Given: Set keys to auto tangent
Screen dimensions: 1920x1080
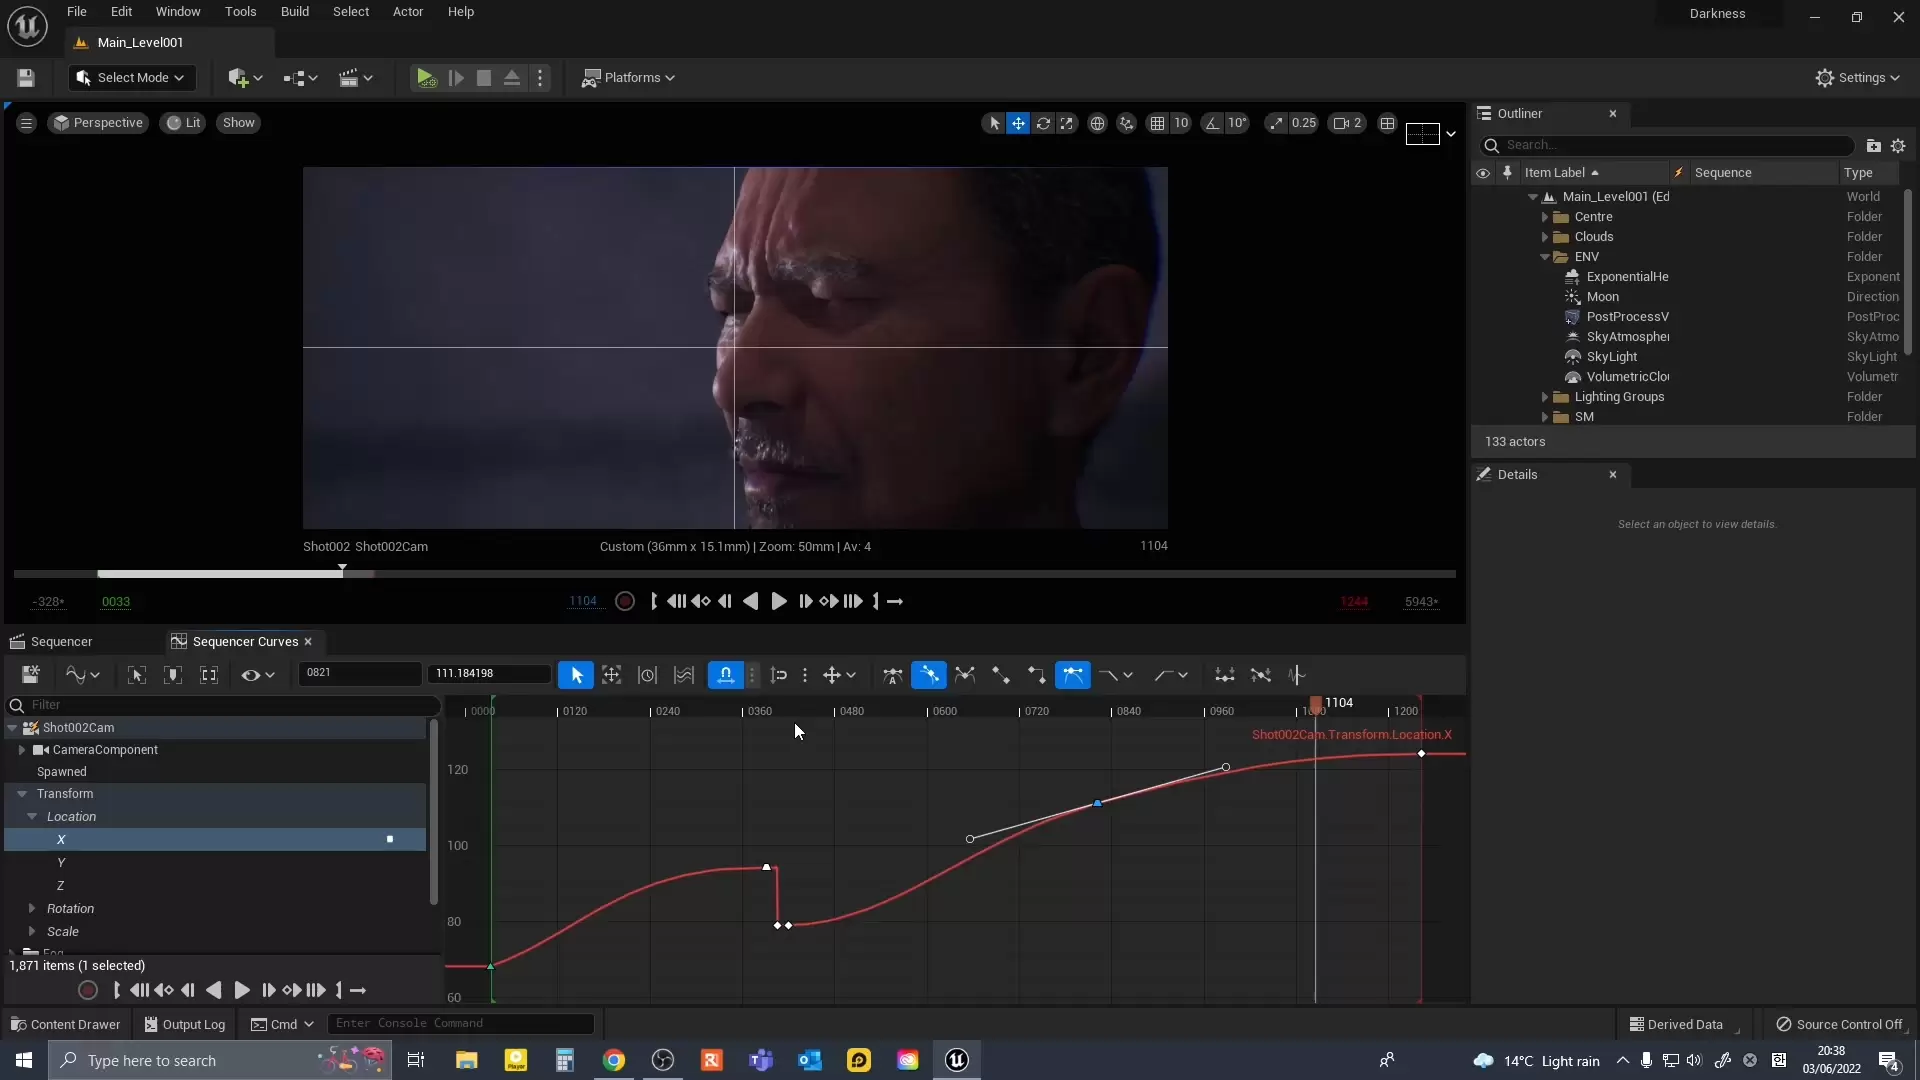Looking at the screenshot, I should coord(893,675).
